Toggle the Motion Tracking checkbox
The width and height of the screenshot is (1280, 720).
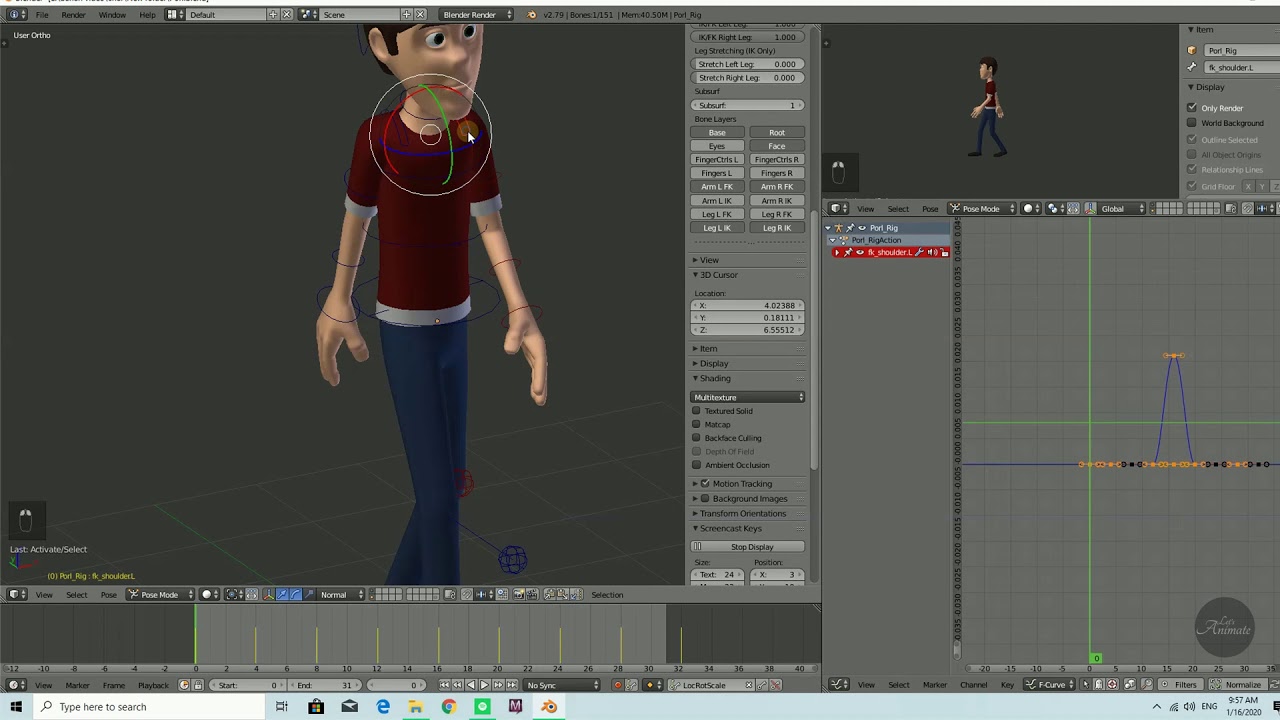coord(705,484)
